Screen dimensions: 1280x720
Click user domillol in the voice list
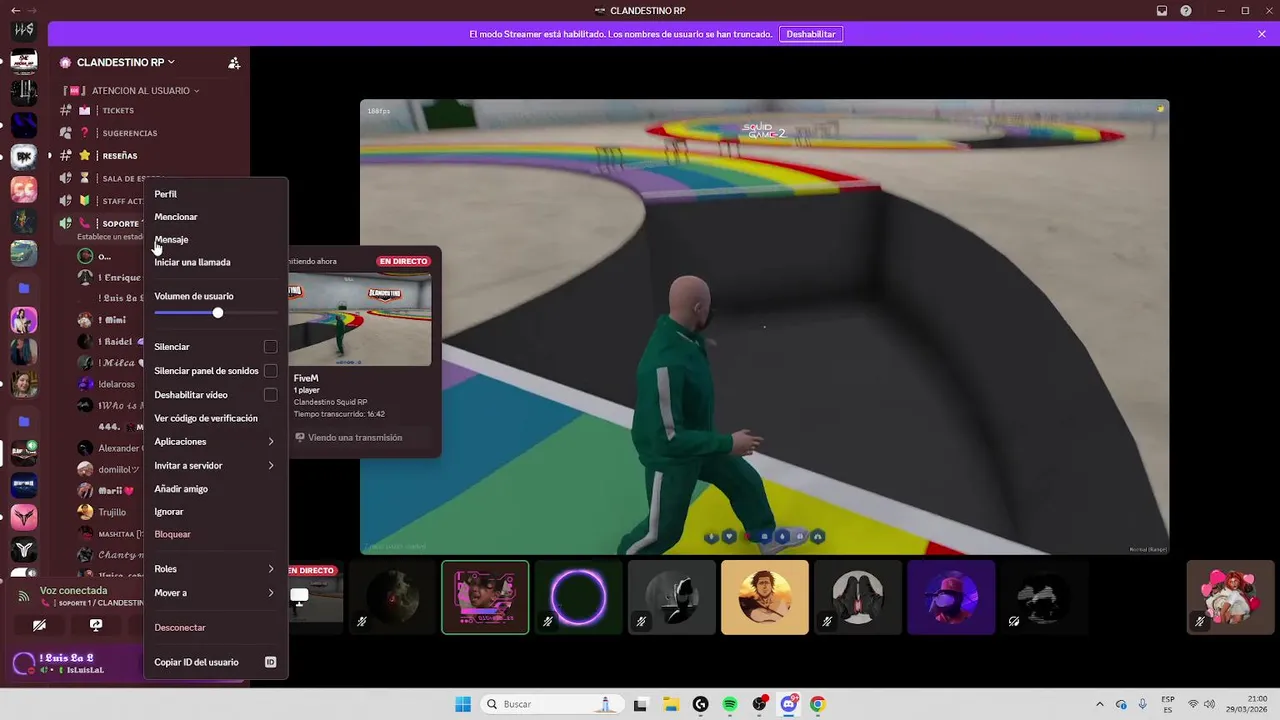coord(110,469)
